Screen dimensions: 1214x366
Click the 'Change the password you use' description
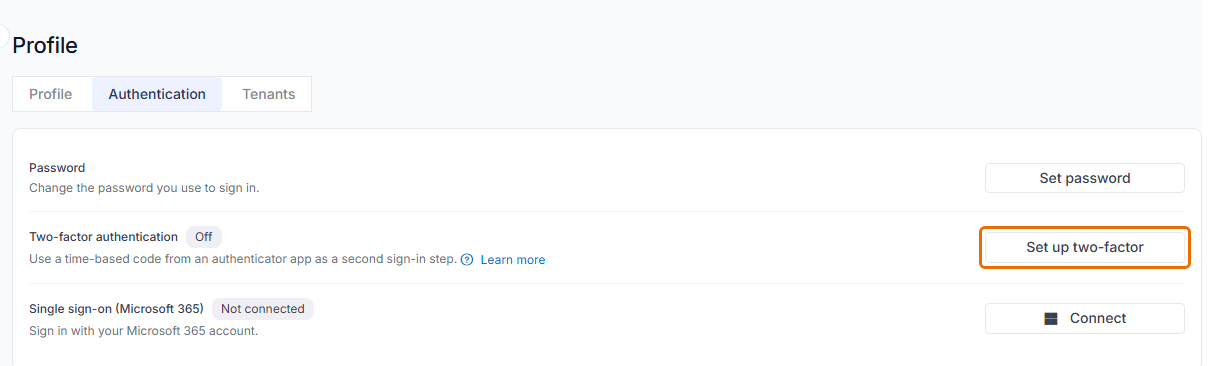[x=144, y=187]
